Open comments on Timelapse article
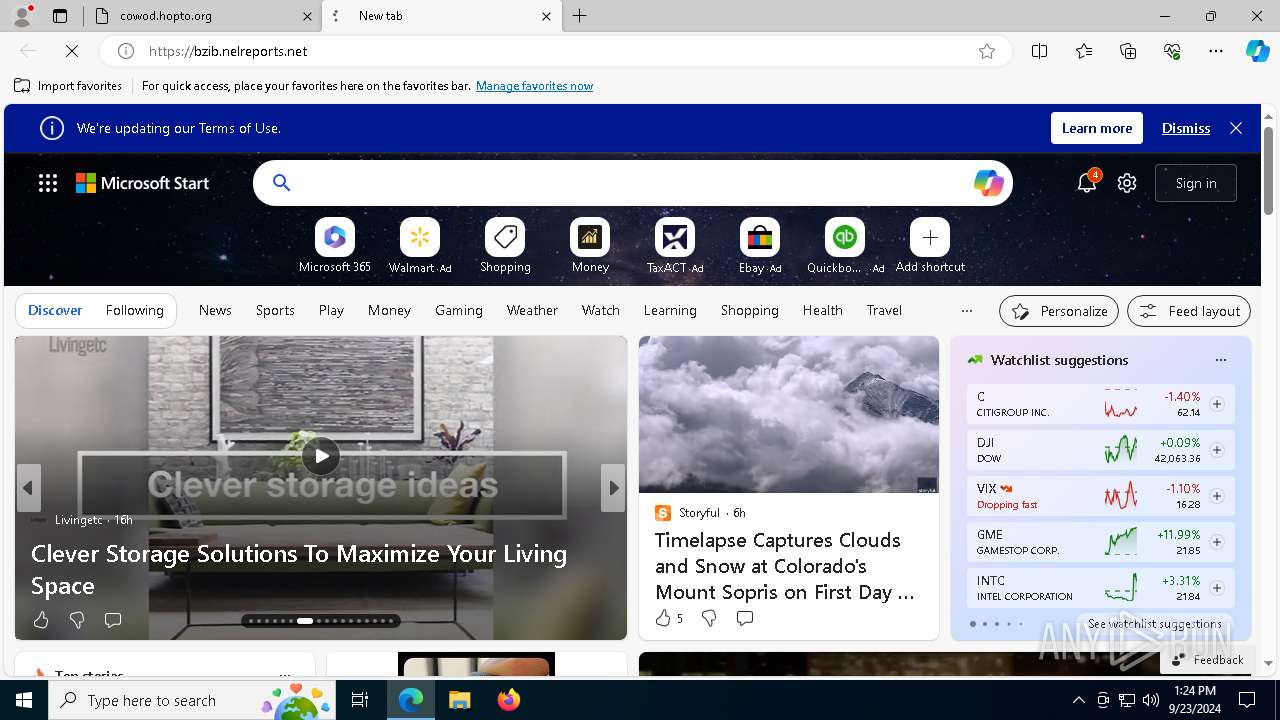 744,618
